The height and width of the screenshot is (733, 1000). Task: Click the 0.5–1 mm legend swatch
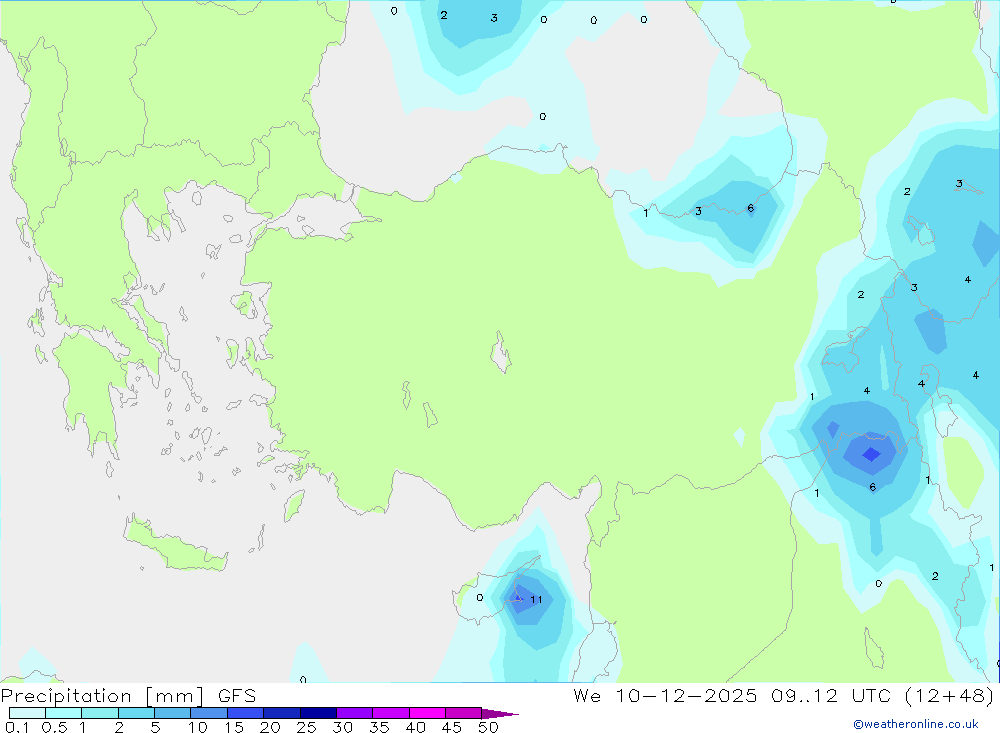64,713
